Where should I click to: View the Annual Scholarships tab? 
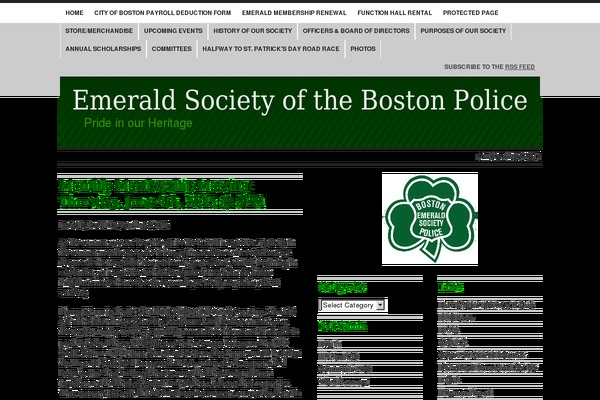tap(103, 49)
